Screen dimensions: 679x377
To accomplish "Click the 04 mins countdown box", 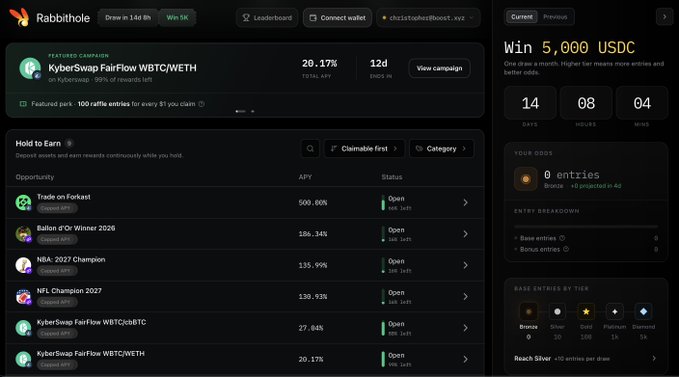I will [x=642, y=103].
